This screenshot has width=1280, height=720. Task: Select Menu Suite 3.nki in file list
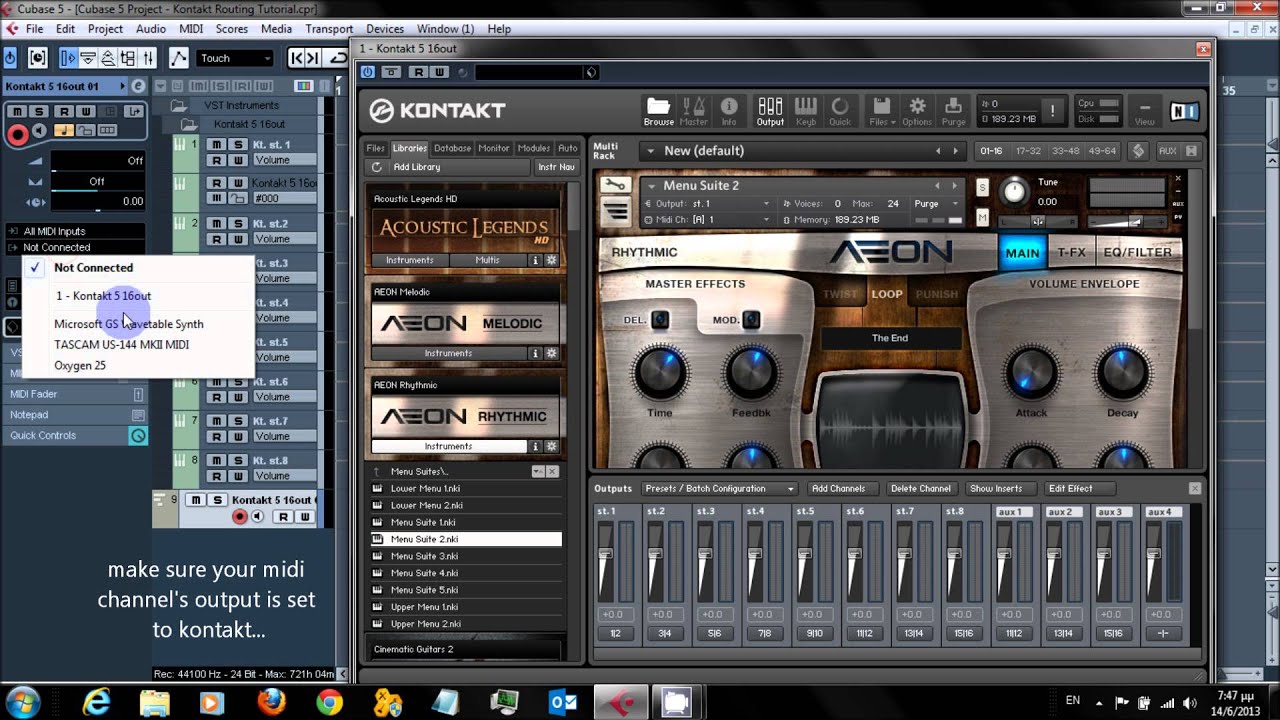click(424, 556)
